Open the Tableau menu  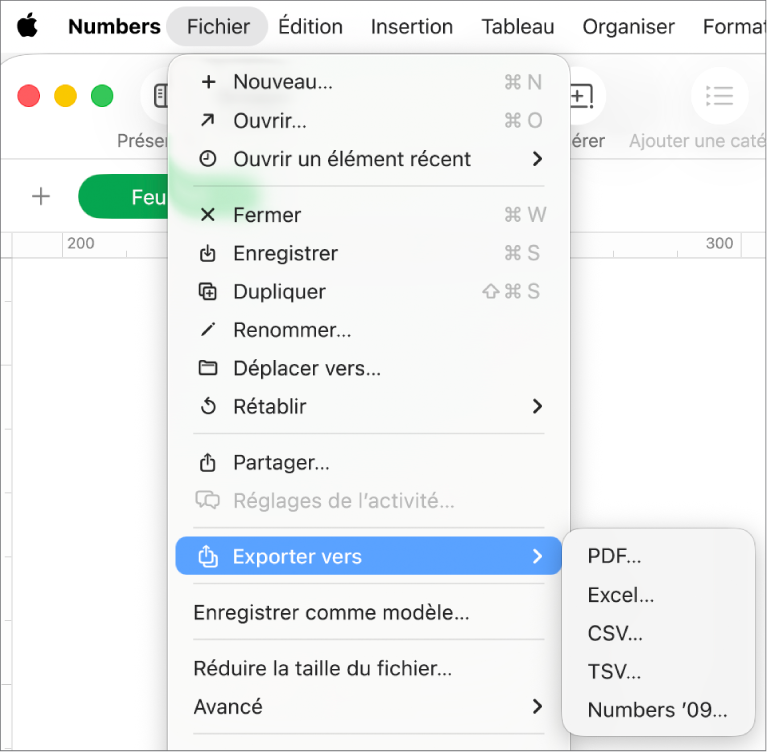pyautogui.click(x=517, y=26)
